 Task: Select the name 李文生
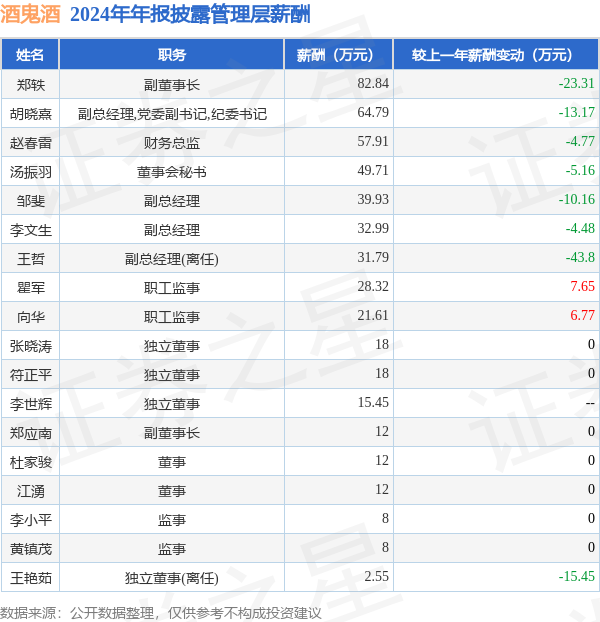point(31,230)
